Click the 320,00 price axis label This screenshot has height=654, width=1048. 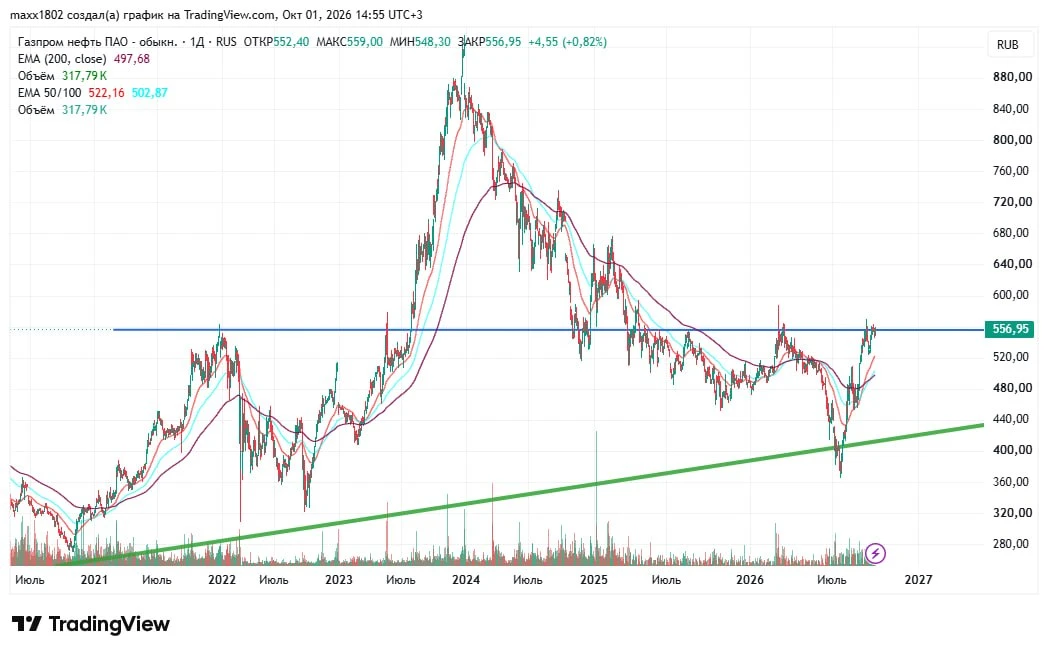point(1012,512)
